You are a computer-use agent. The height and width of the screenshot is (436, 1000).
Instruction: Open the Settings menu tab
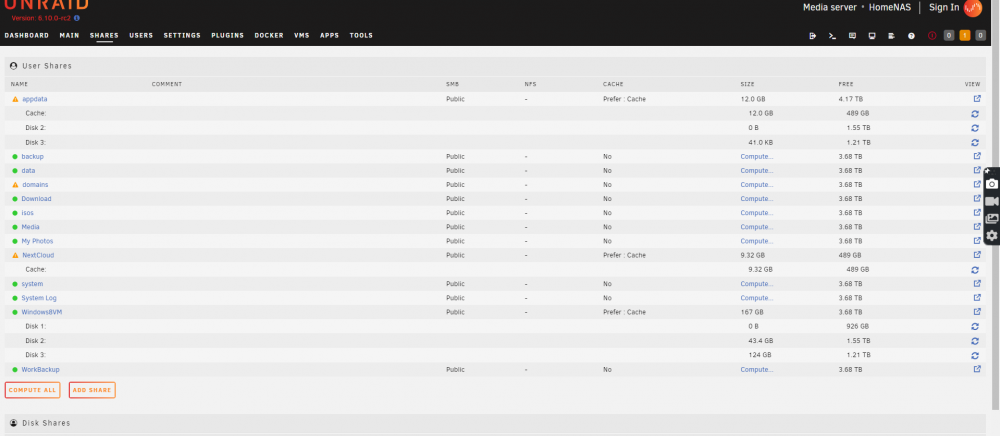tap(182, 36)
